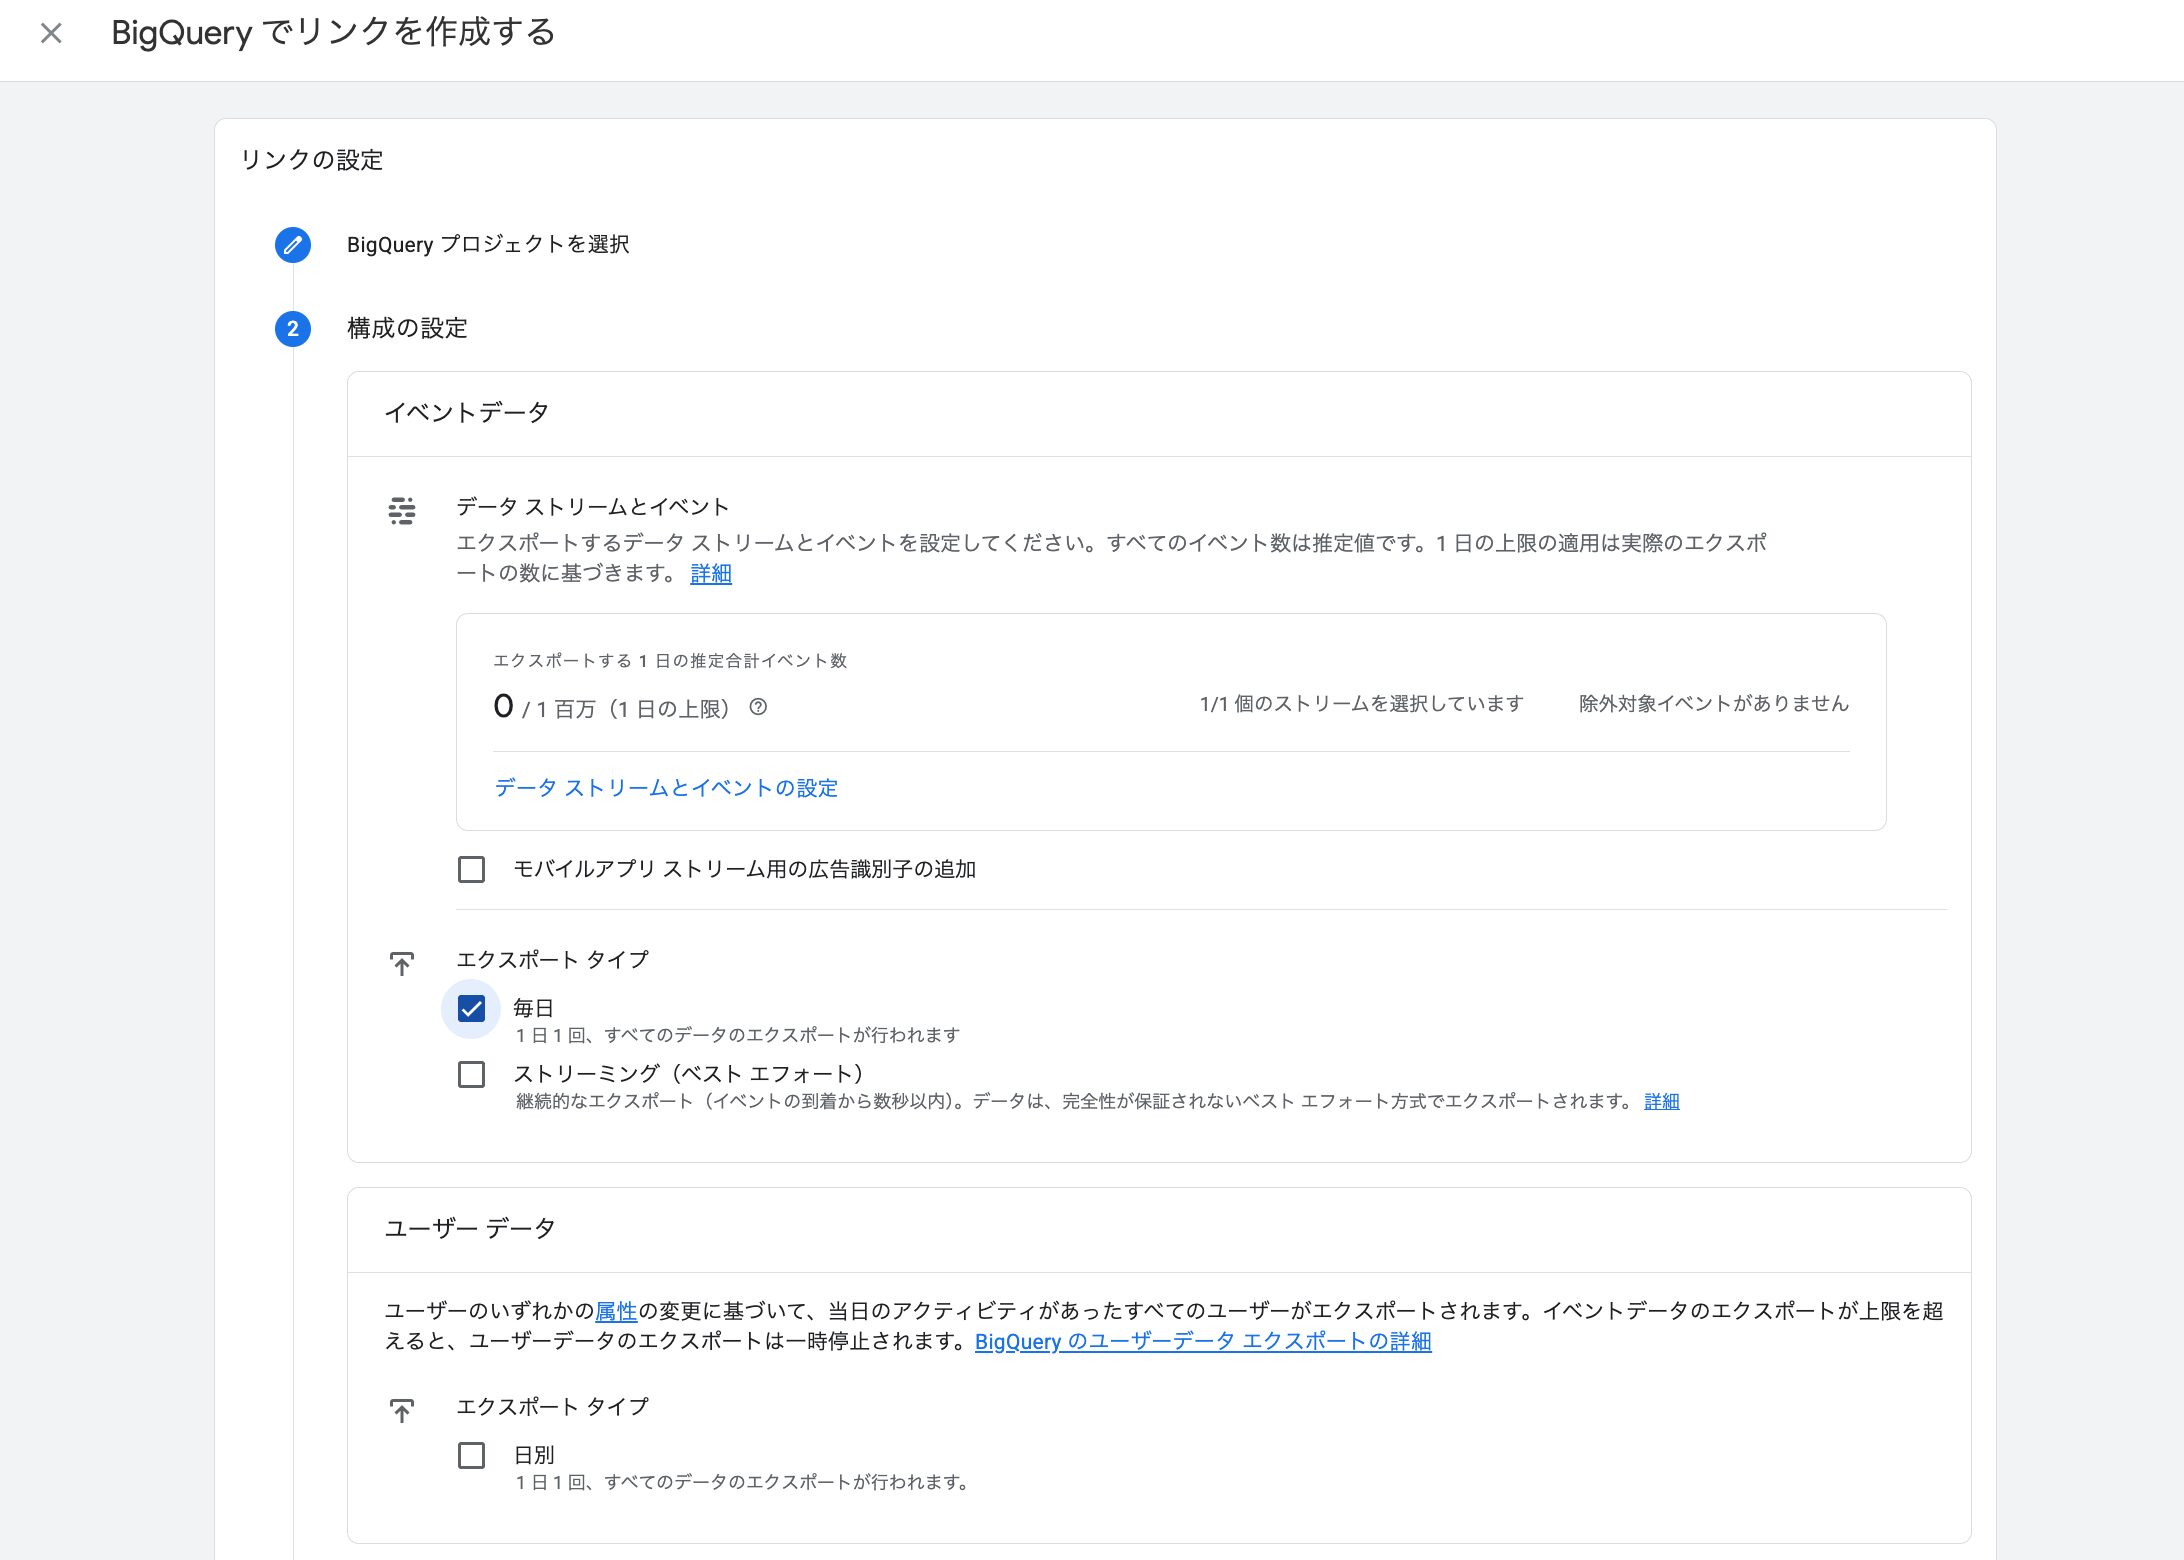Click the ユーザー データ section header
2184x1560 pixels.
470,1229
